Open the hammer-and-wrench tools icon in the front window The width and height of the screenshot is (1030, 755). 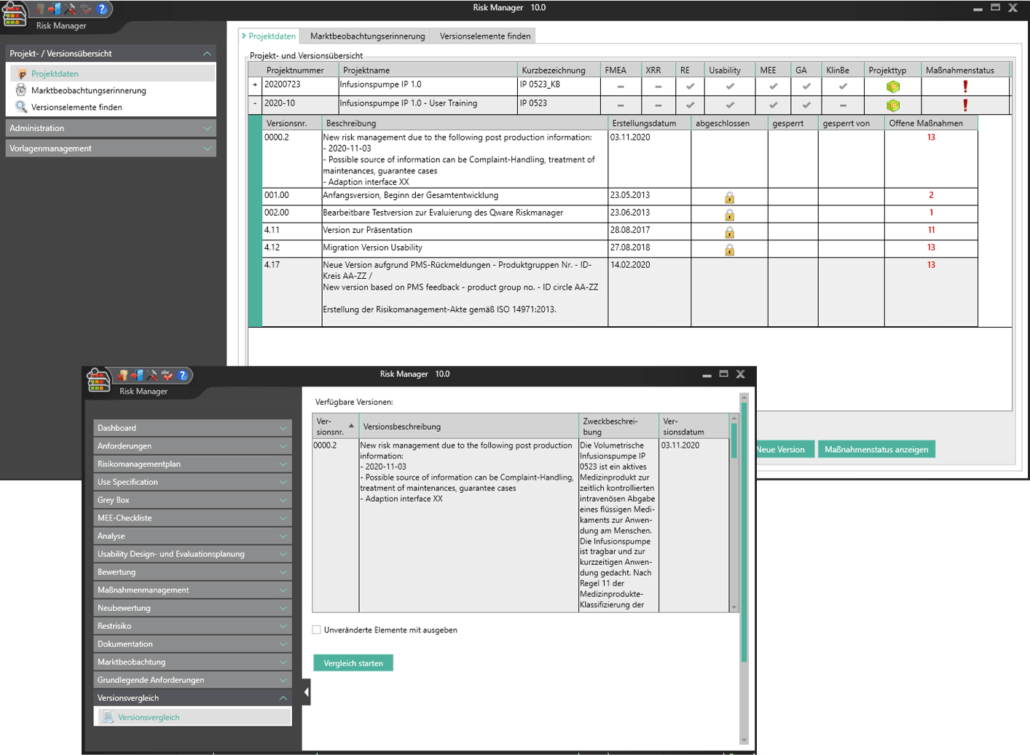pyautogui.click(x=153, y=376)
